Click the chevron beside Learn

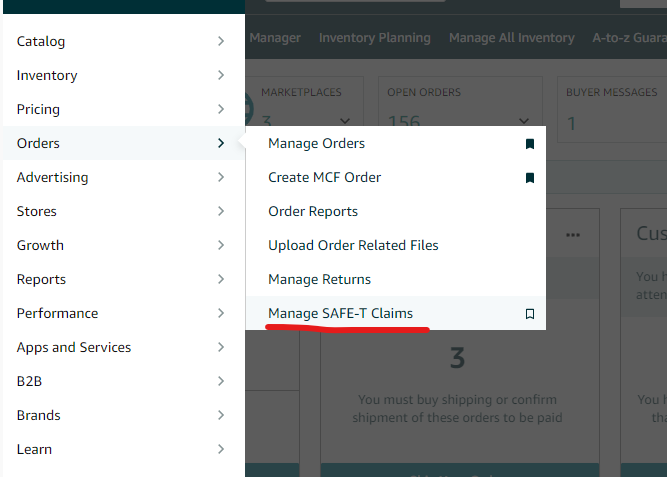pos(221,449)
